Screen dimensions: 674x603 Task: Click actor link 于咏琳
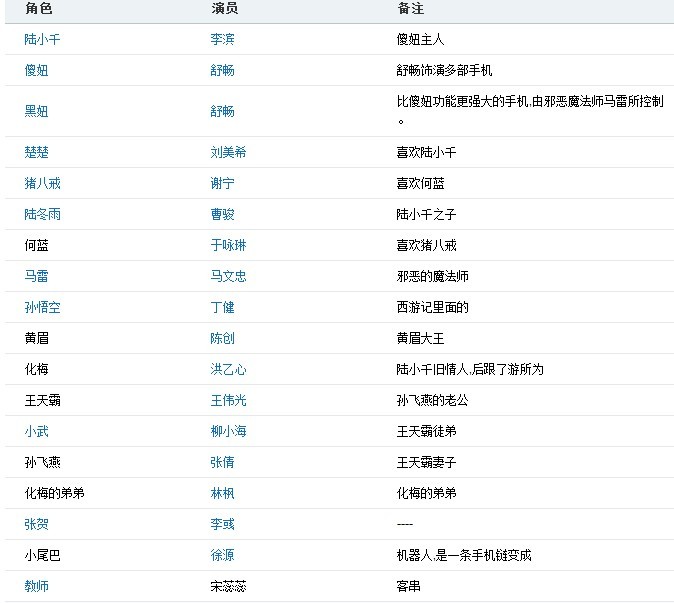tap(228, 245)
